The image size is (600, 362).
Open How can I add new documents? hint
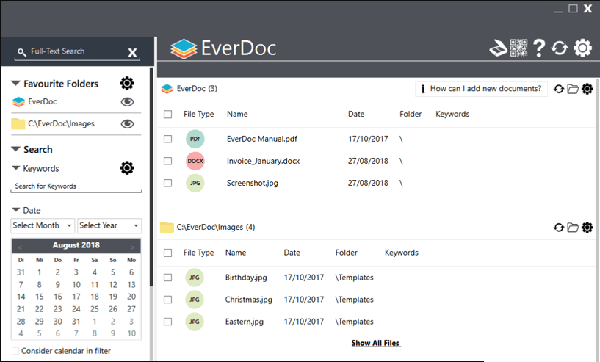[481, 89]
